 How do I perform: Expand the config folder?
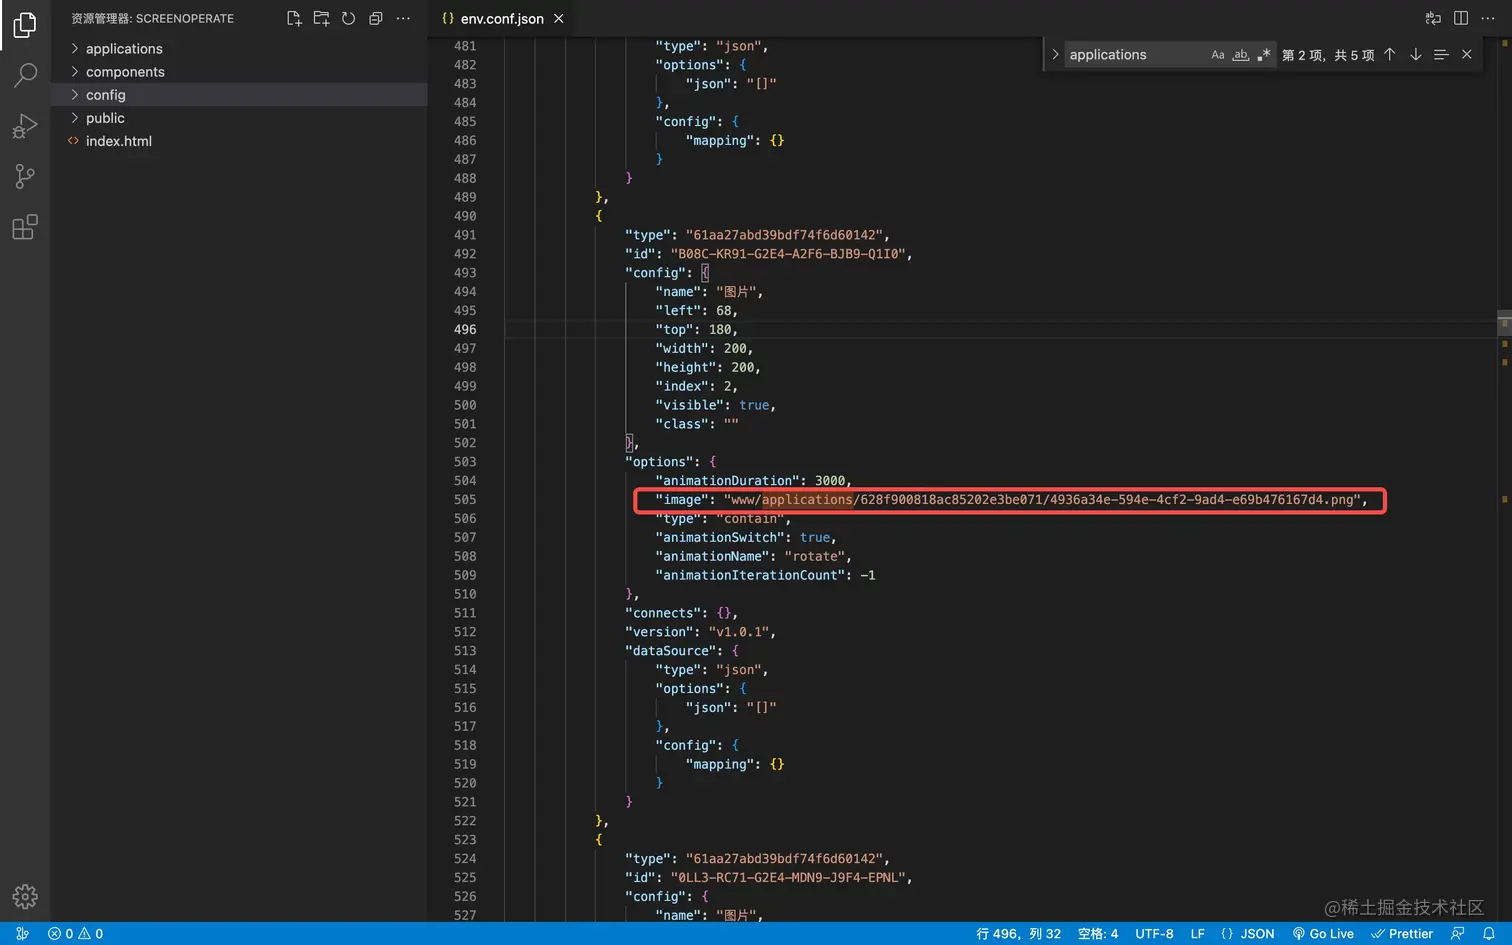pos(239,94)
